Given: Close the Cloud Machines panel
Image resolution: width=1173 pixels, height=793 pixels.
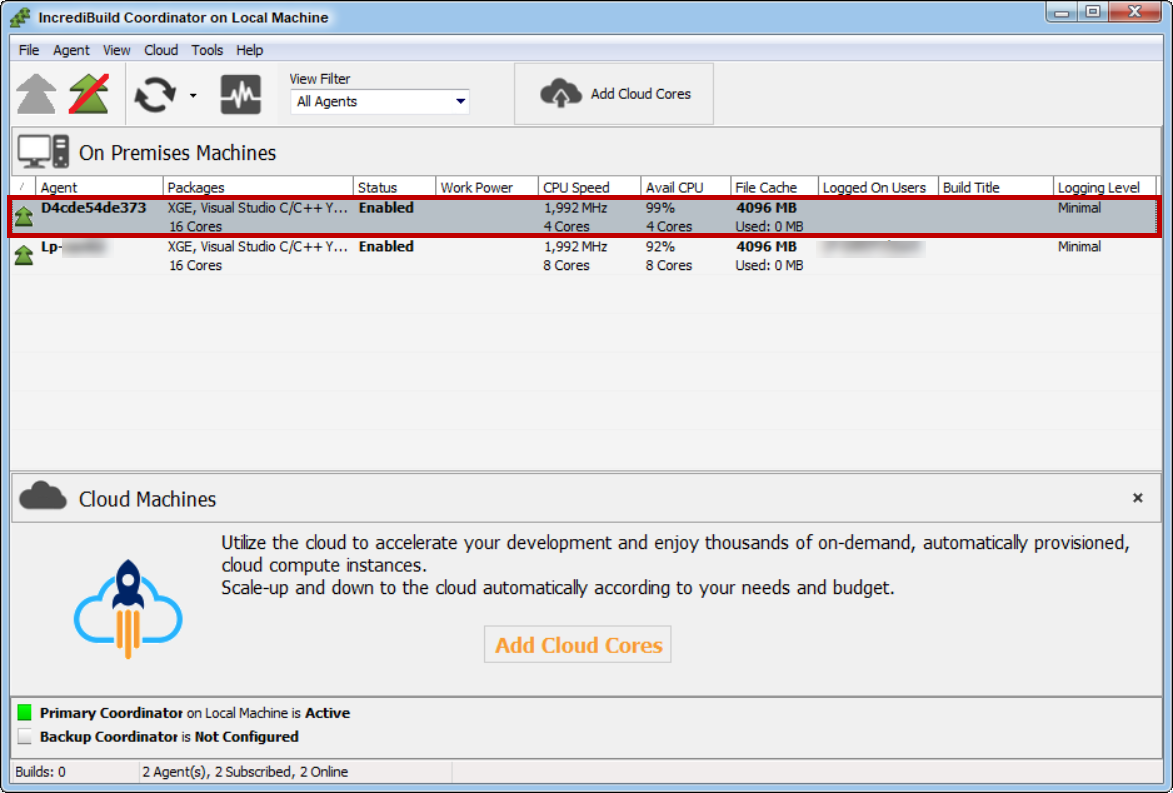Looking at the screenshot, I should click(x=1137, y=498).
